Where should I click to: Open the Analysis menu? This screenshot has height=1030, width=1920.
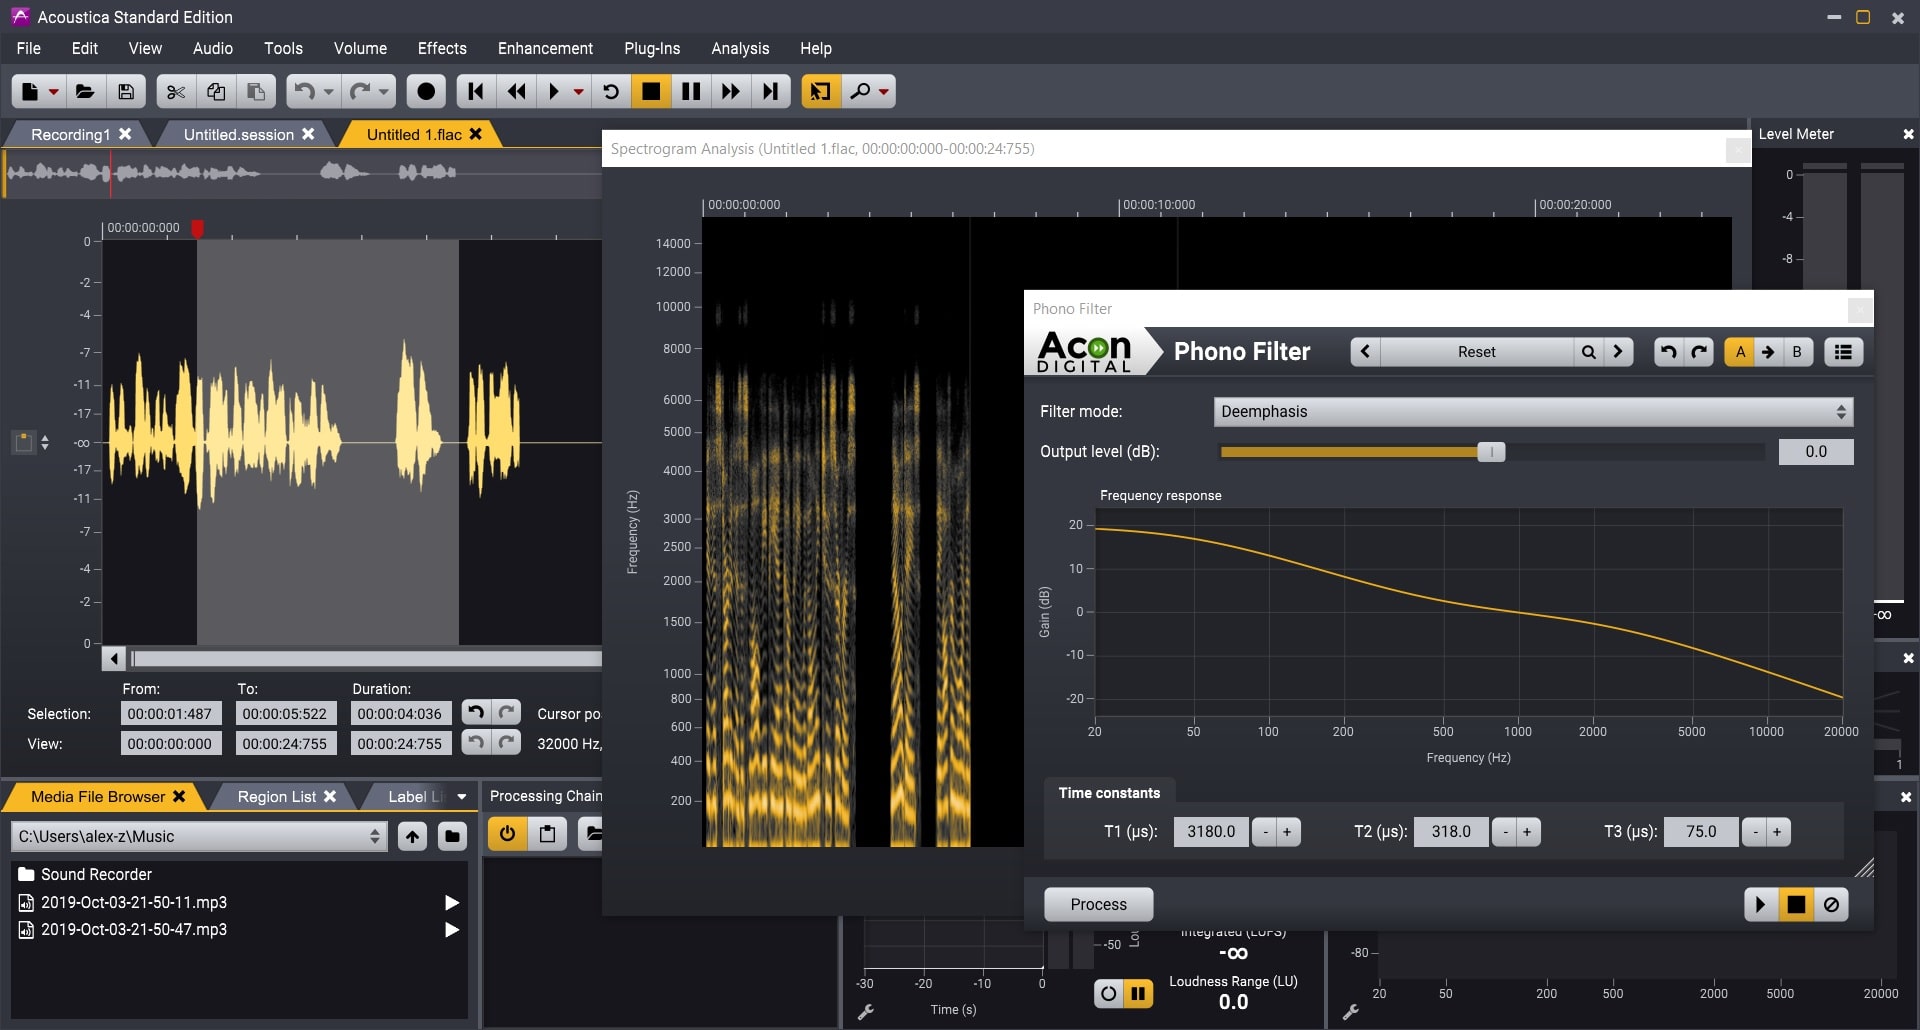[x=740, y=48]
